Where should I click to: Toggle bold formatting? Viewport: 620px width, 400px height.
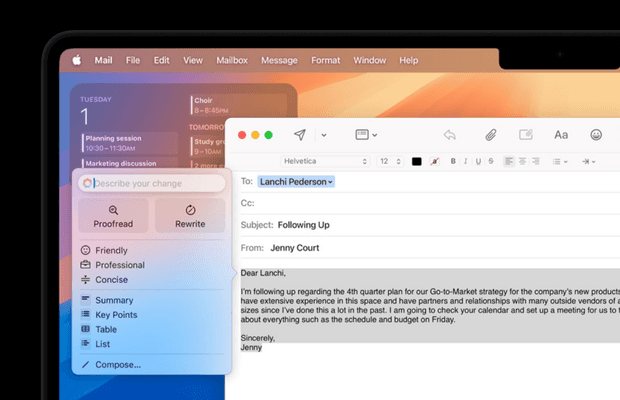pyautogui.click(x=453, y=161)
